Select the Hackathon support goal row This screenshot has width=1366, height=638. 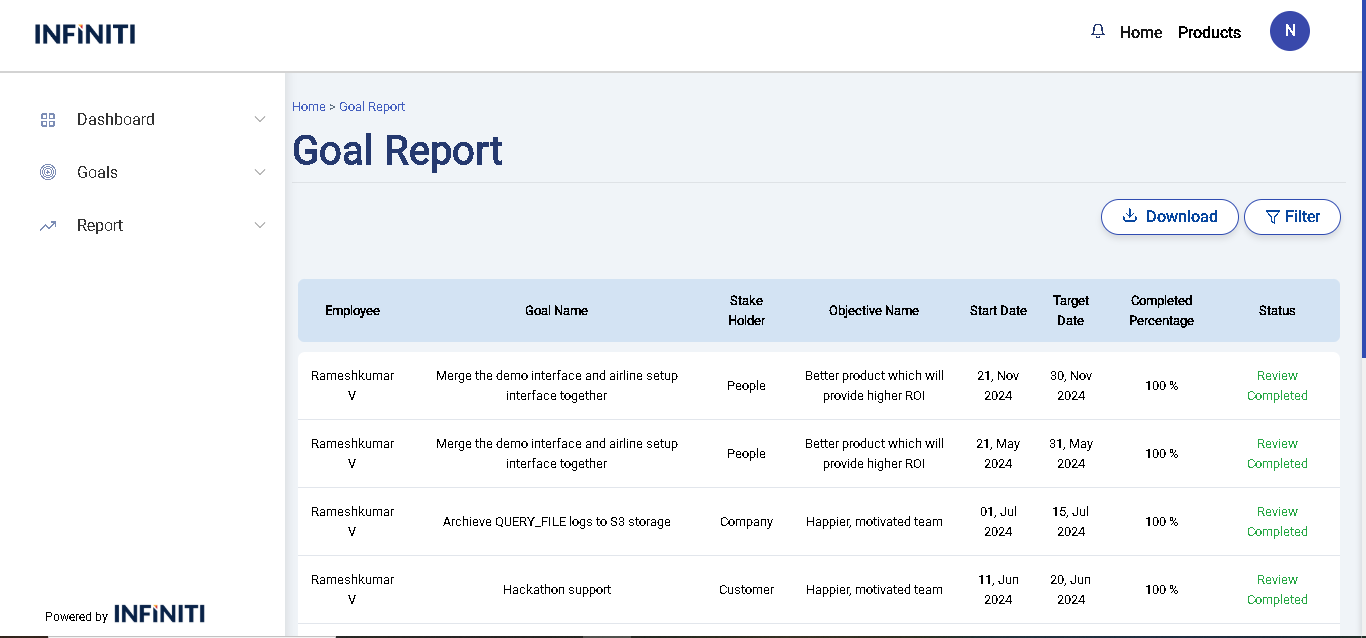pos(557,590)
